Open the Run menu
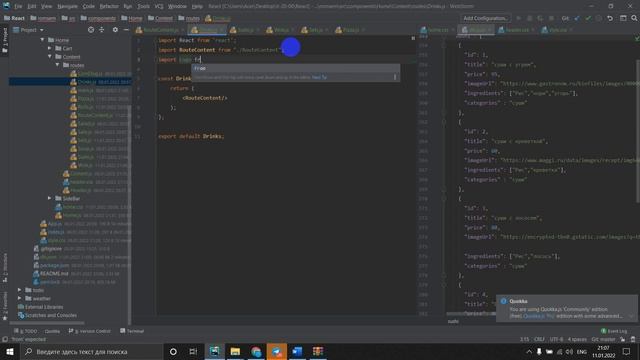The width and height of the screenshot is (640, 360). 128,7
